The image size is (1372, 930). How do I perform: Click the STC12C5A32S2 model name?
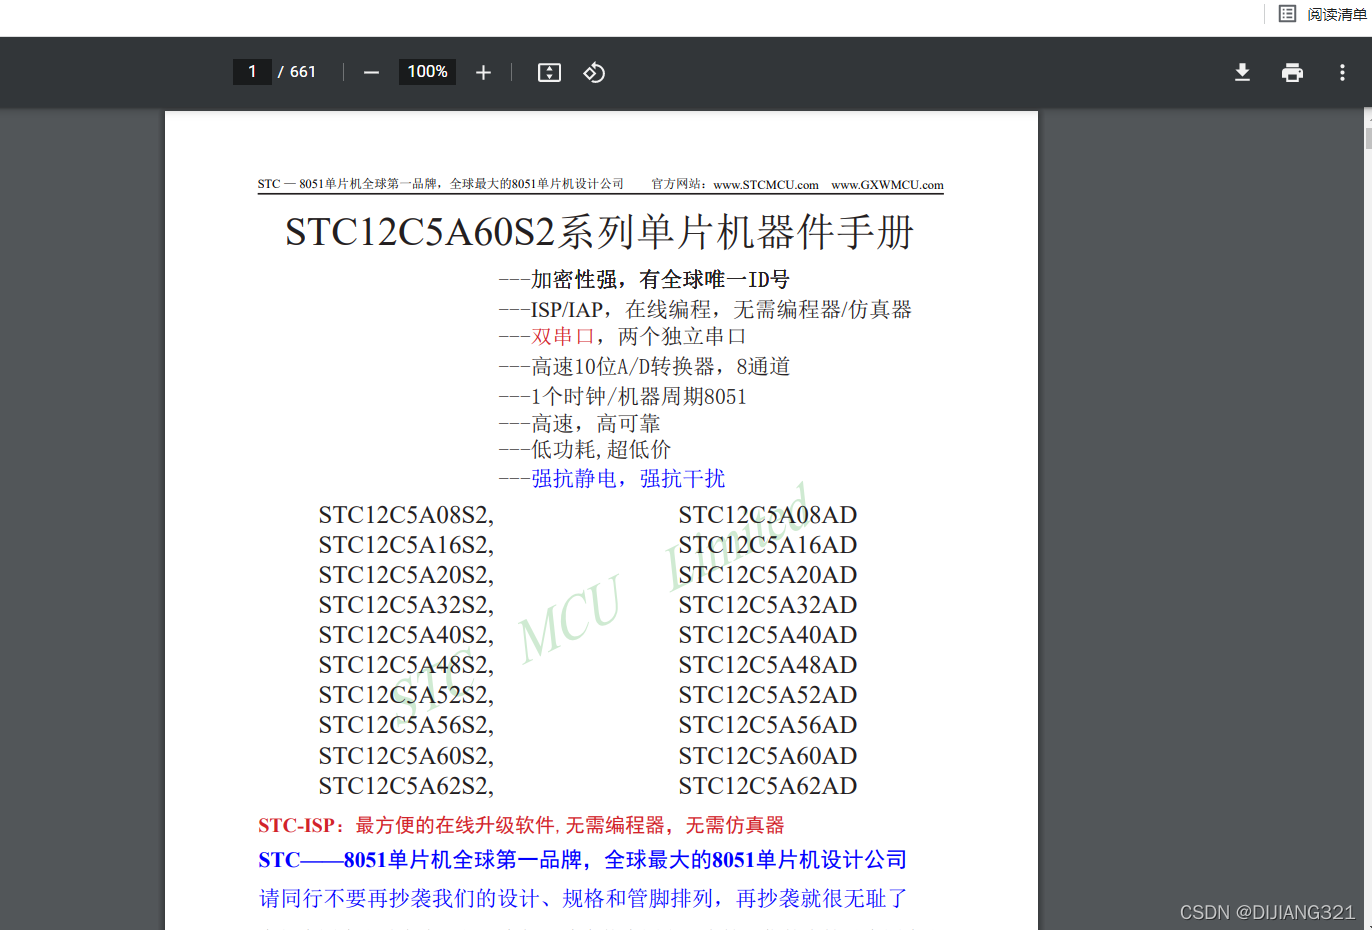(x=406, y=605)
